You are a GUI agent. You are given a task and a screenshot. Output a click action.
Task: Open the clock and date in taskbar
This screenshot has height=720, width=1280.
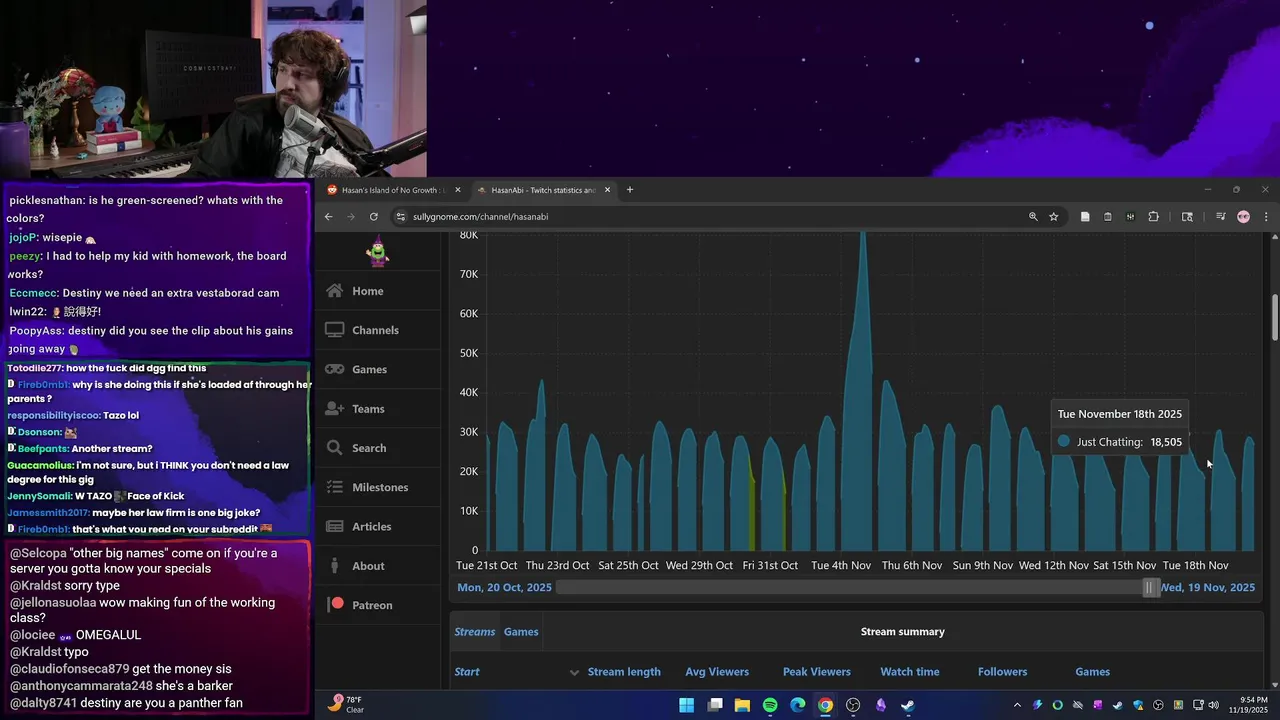coord(1251,705)
